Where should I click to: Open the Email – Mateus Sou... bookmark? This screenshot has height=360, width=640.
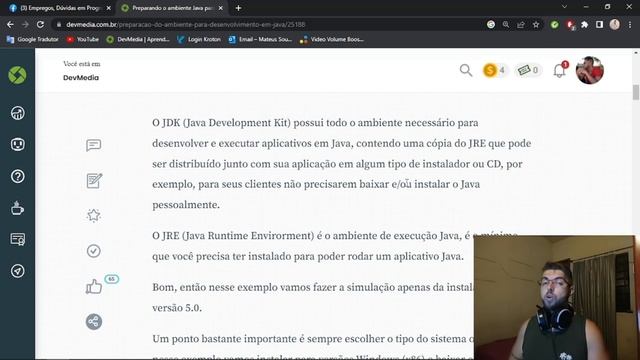[x=260, y=40]
